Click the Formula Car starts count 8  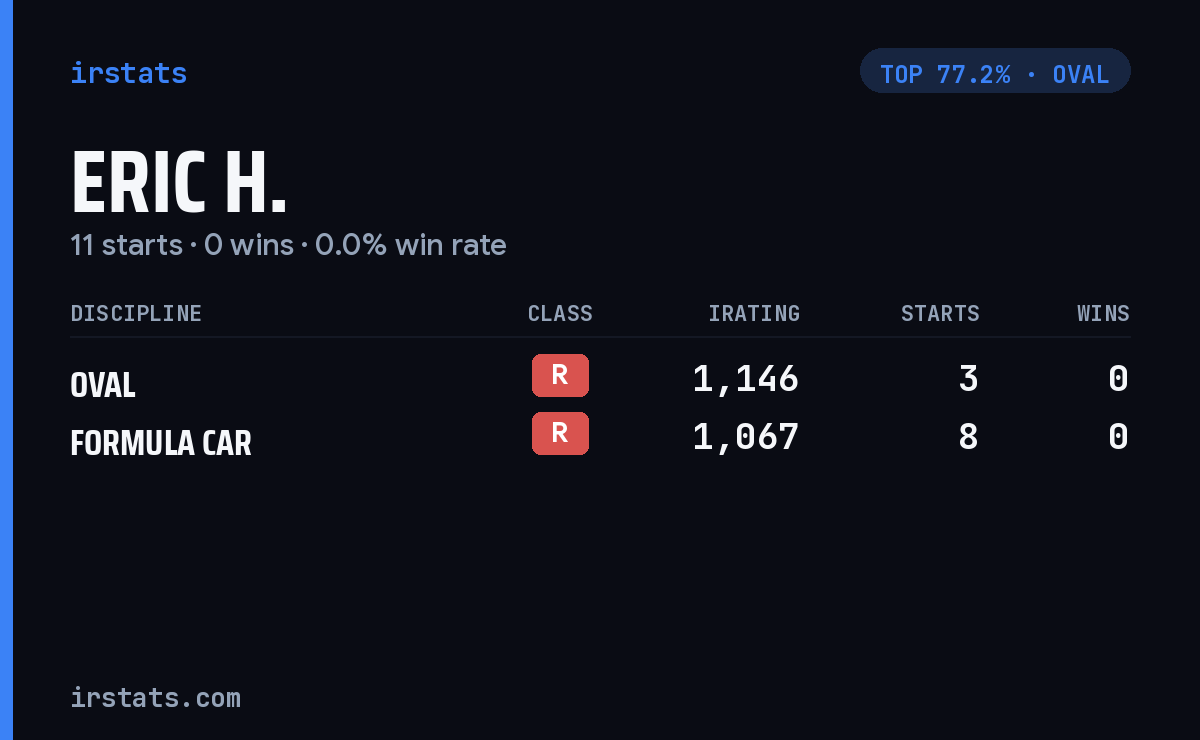(x=968, y=436)
